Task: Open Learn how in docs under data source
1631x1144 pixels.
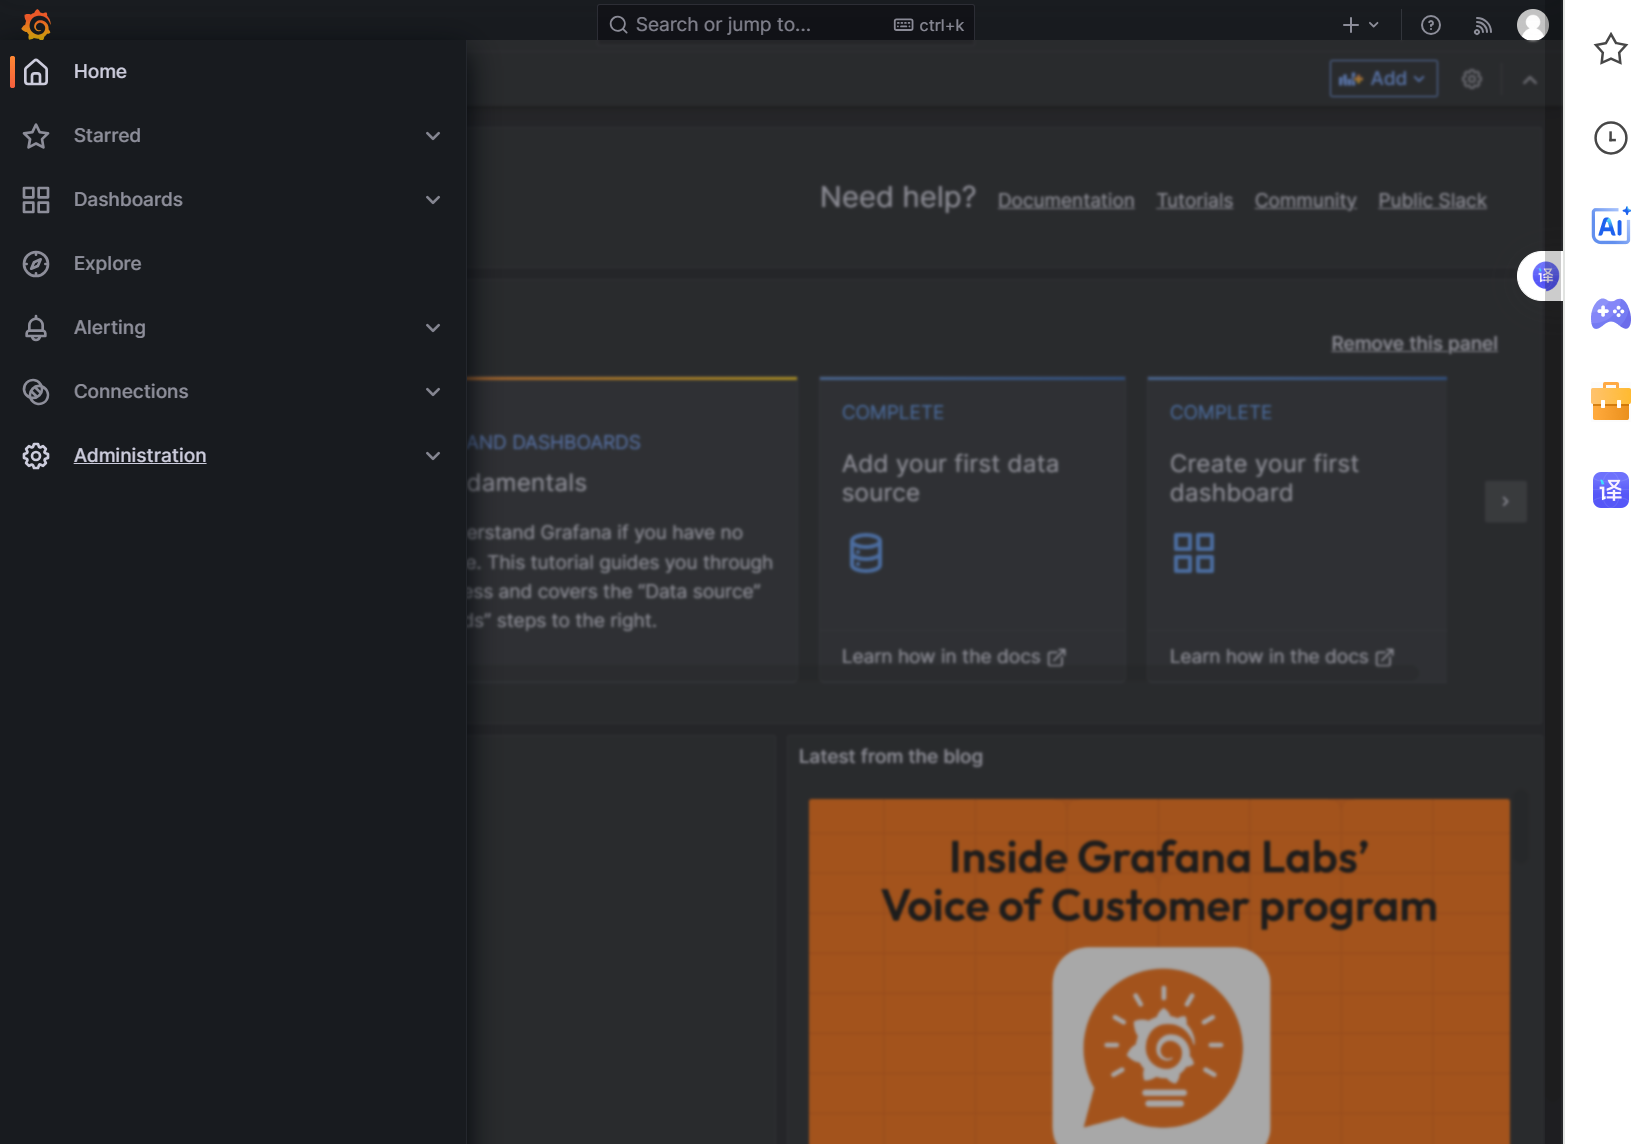Action: (x=954, y=657)
